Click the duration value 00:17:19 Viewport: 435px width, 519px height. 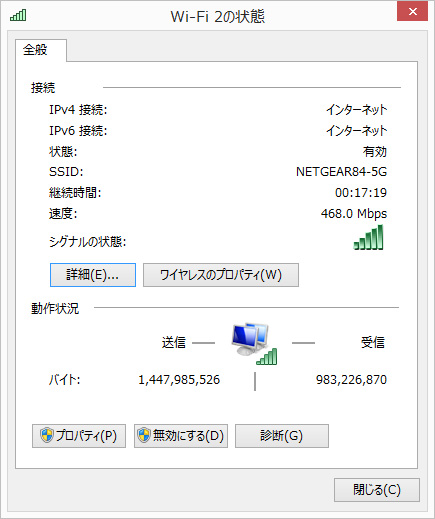coord(361,193)
